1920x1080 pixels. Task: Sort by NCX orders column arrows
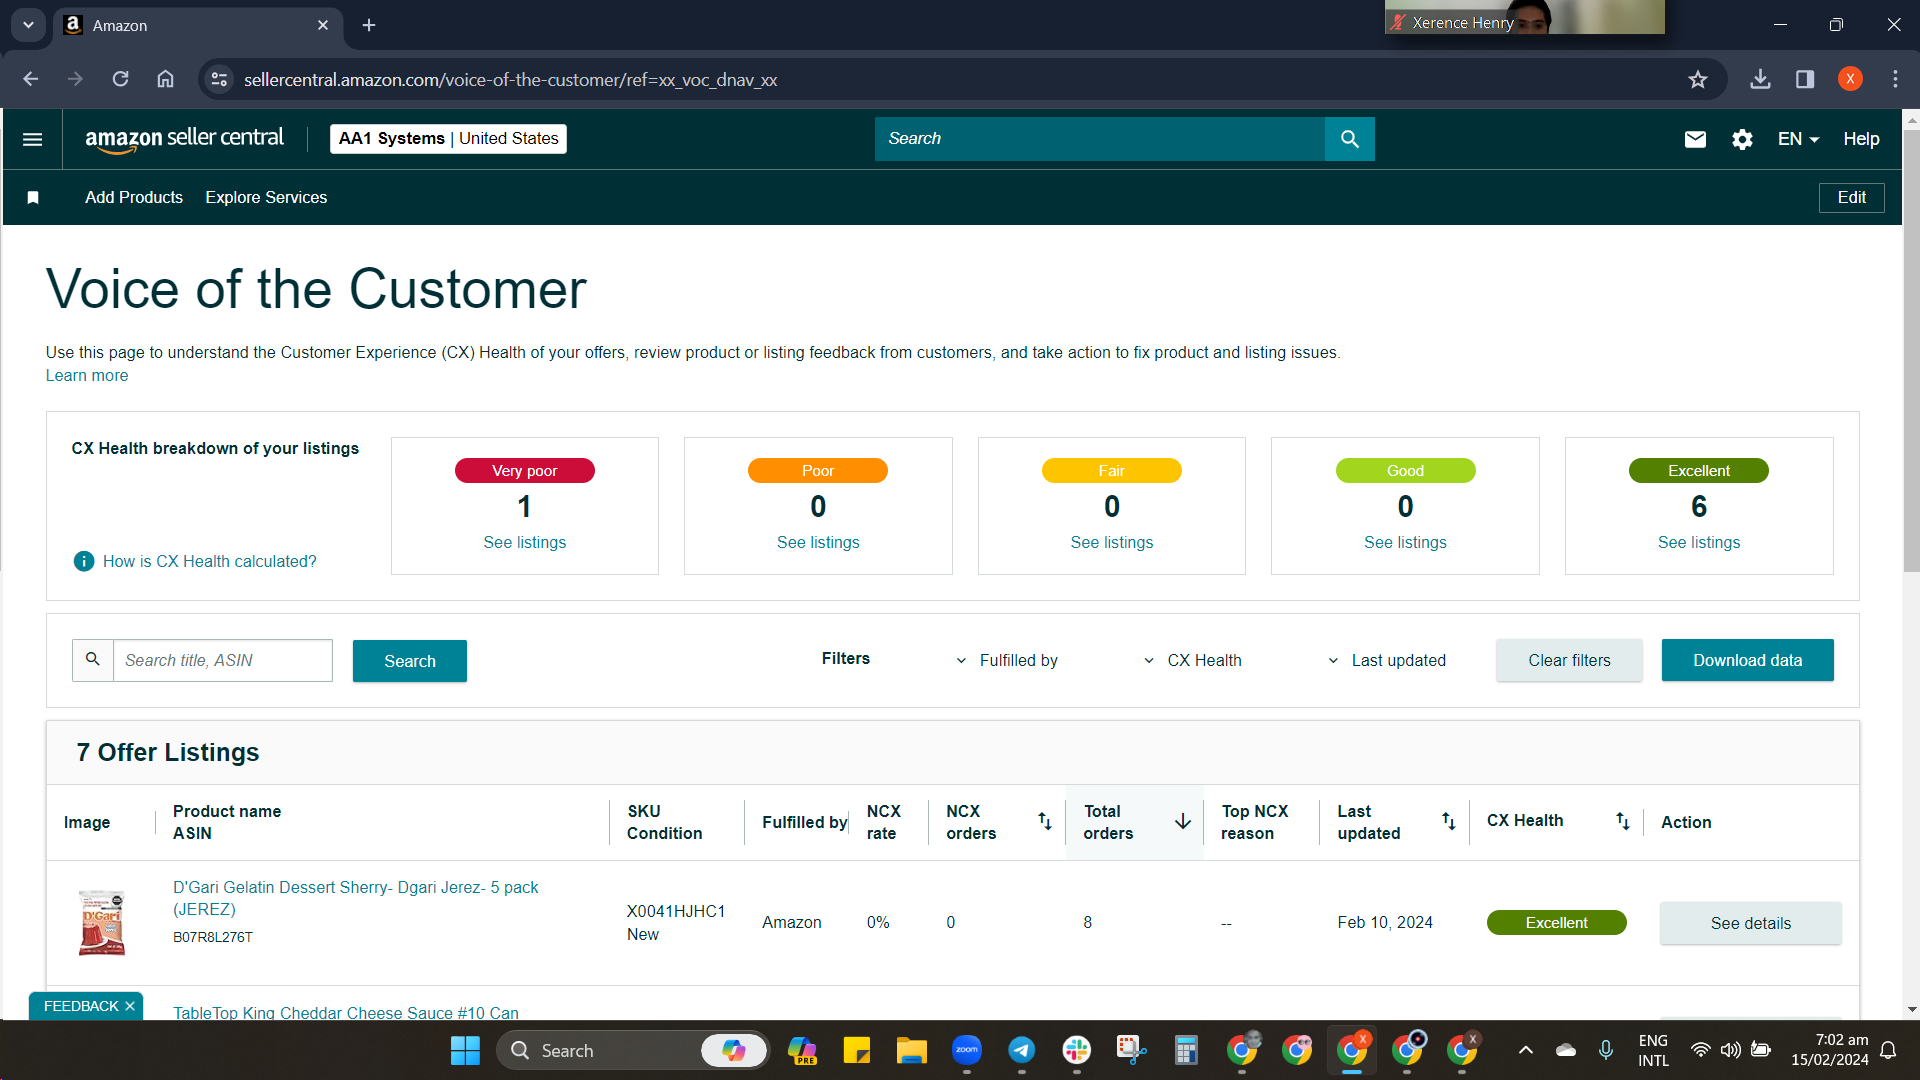[1045, 821]
